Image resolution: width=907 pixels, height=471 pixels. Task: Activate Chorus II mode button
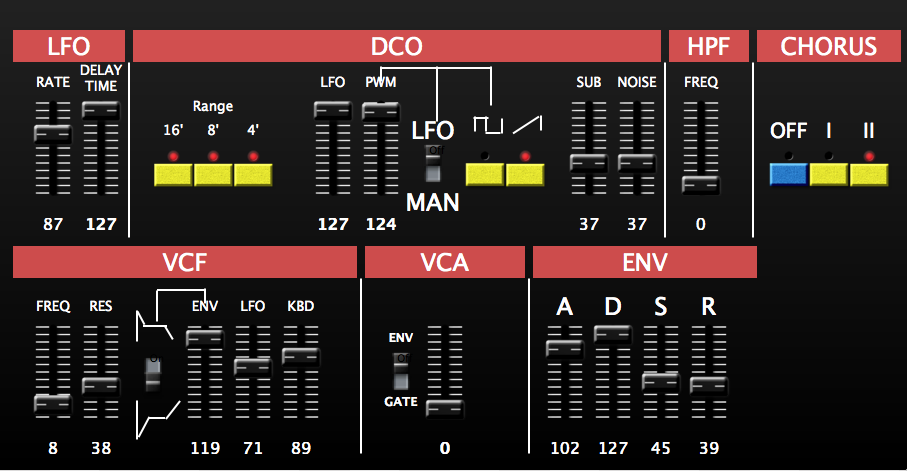click(869, 175)
